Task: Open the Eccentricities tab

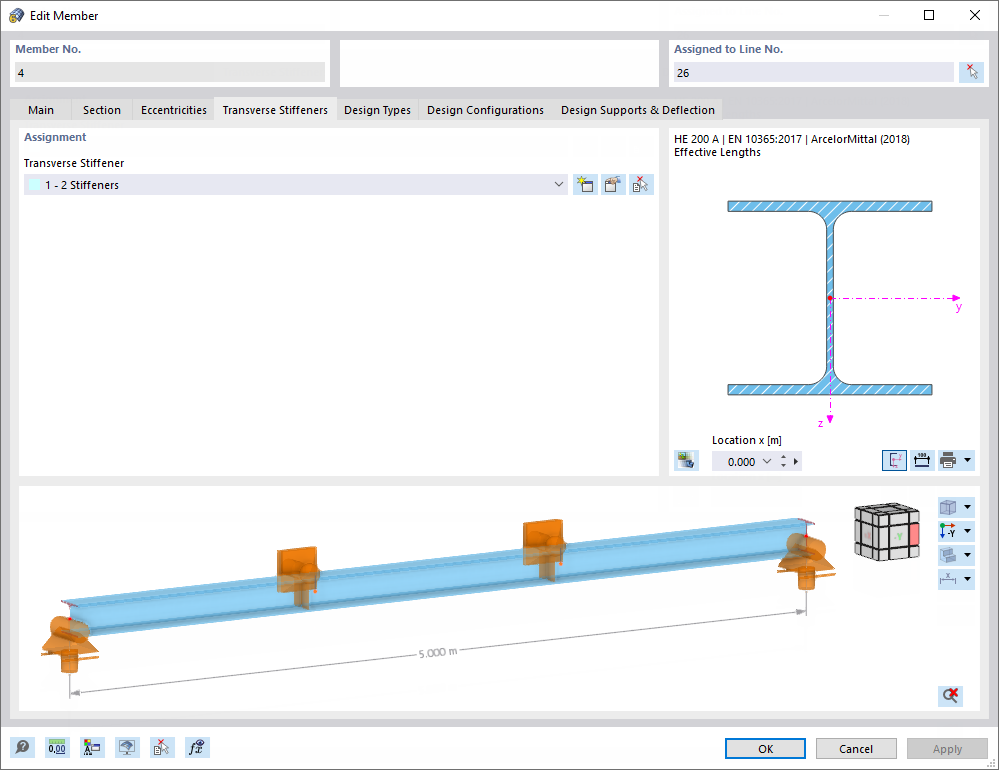Action: 174,110
